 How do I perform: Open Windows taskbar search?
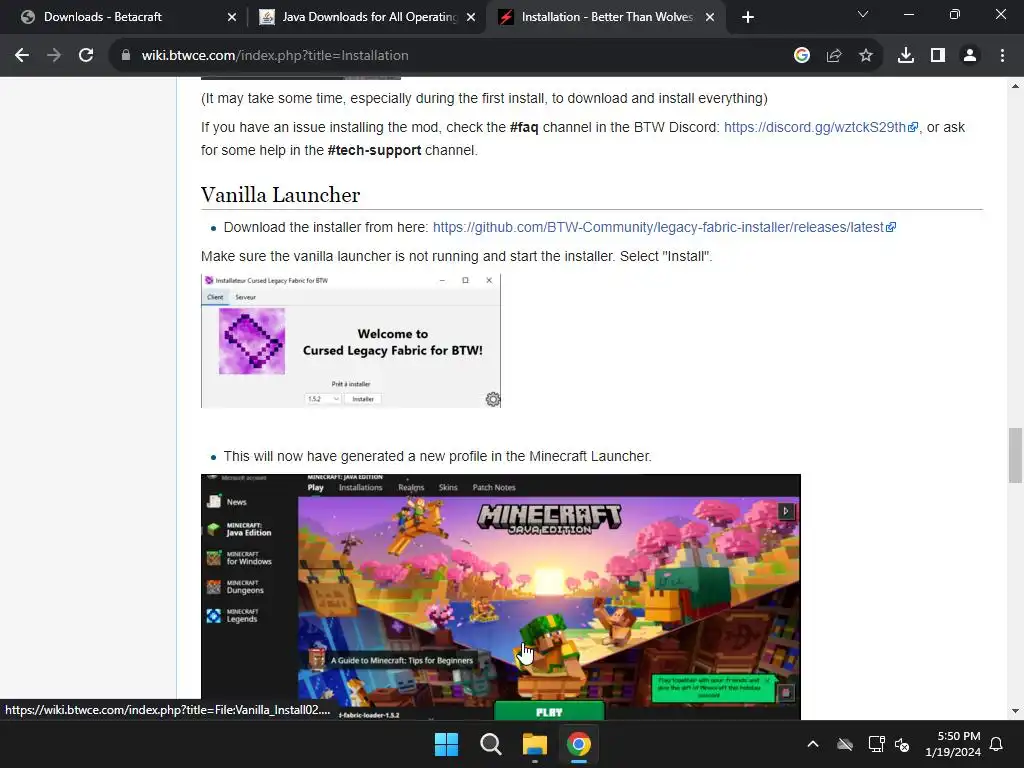[x=490, y=744]
